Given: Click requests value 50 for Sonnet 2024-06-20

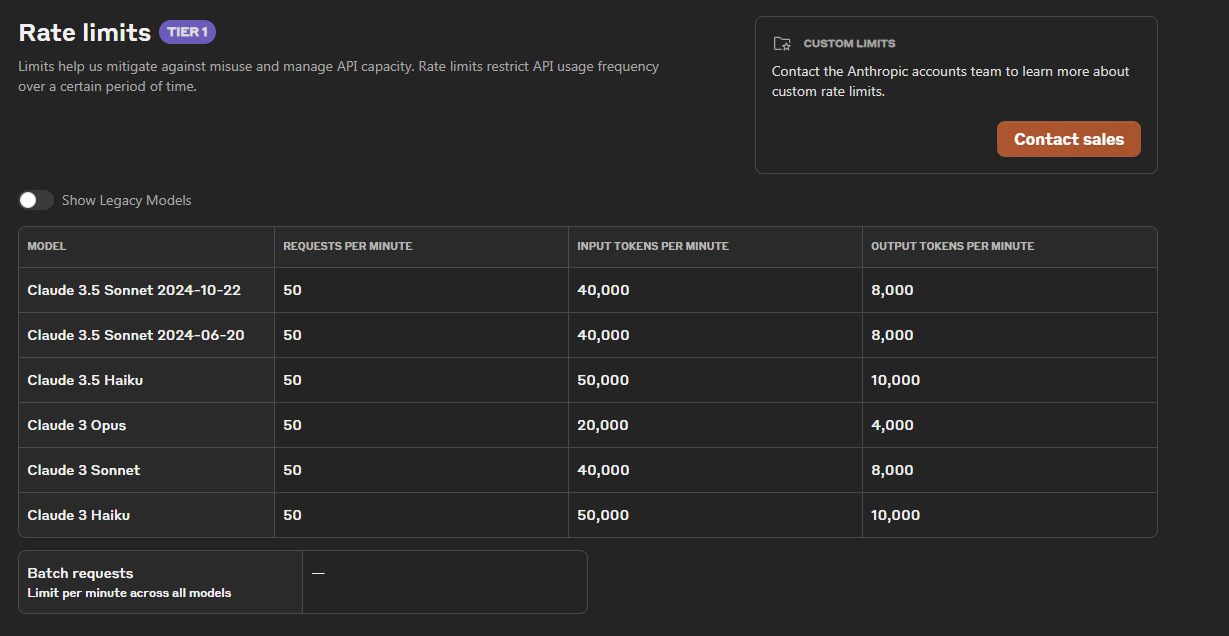Looking at the screenshot, I should tap(292, 335).
